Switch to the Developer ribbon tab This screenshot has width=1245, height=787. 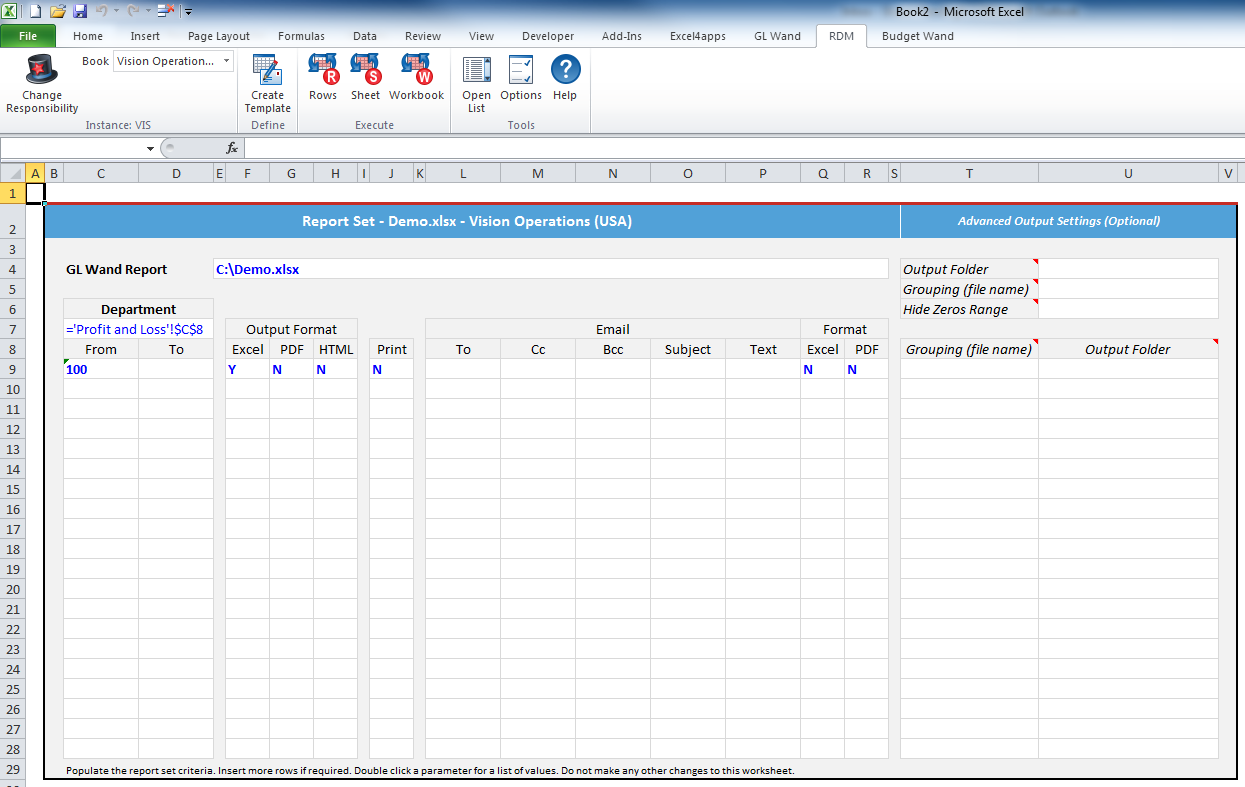(548, 36)
